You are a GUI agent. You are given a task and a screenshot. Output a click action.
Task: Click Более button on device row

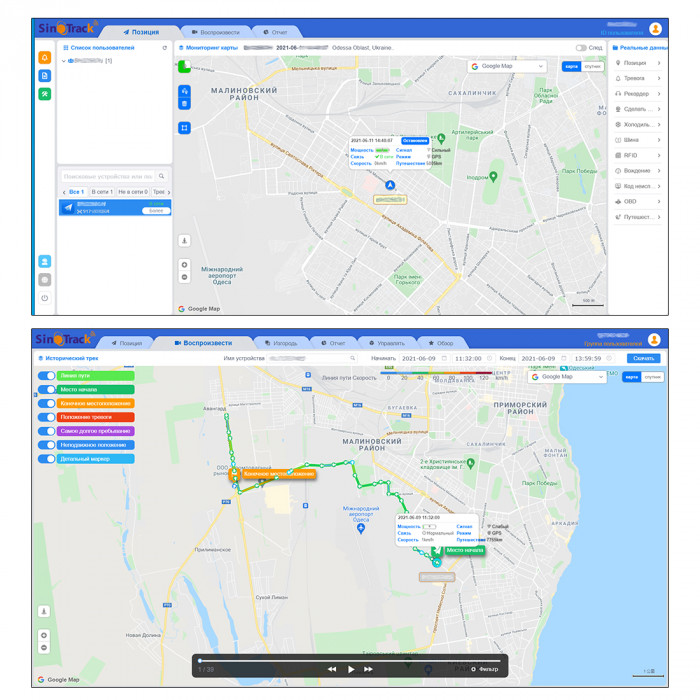tap(156, 211)
